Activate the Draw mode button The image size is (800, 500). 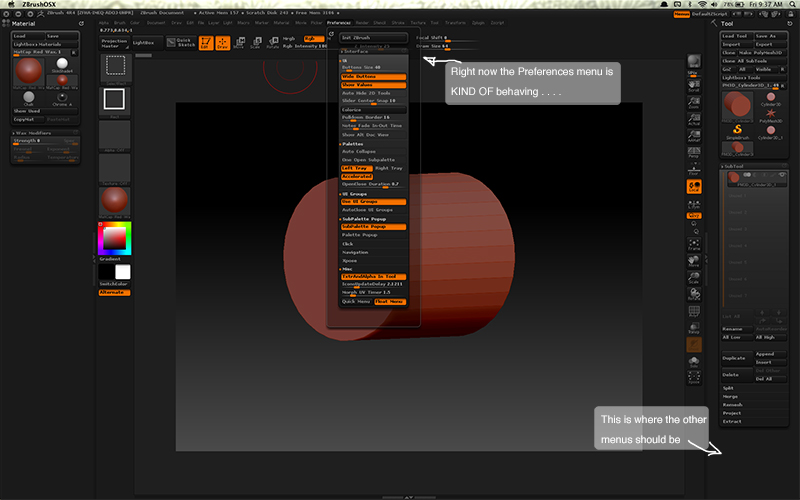click(223, 43)
